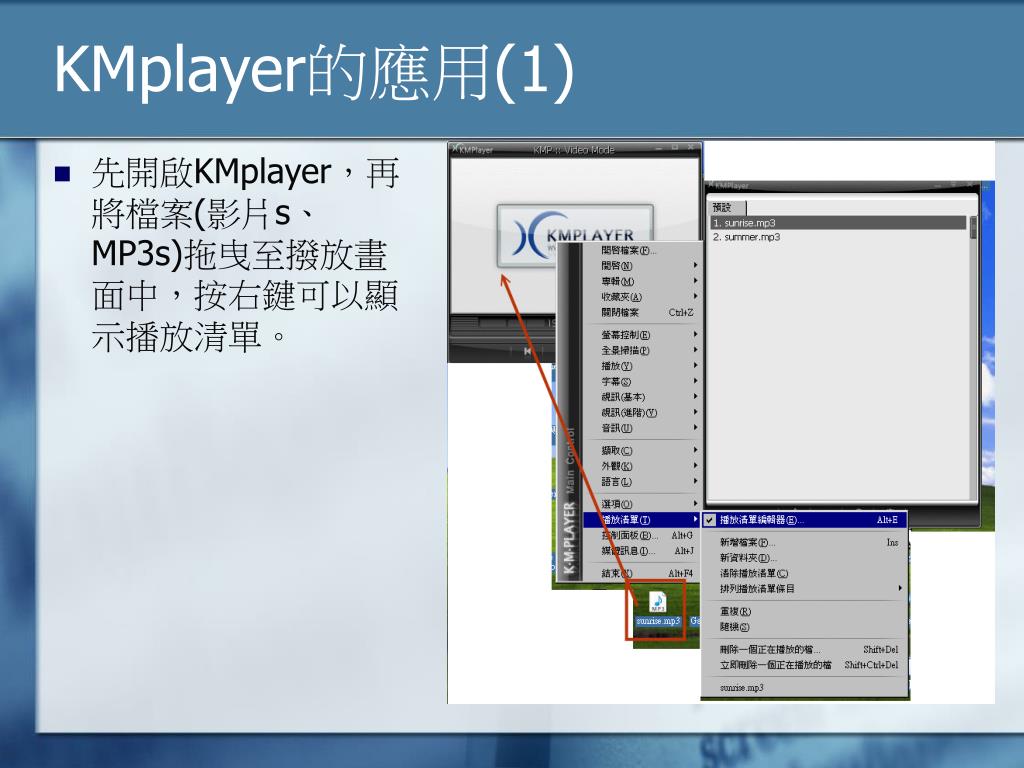Open the 擷取(C) submenu

[641, 451]
